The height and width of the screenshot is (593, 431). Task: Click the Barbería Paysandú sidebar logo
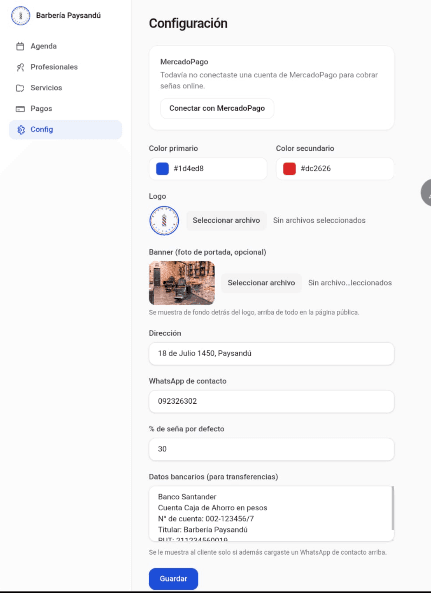pos(20,16)
